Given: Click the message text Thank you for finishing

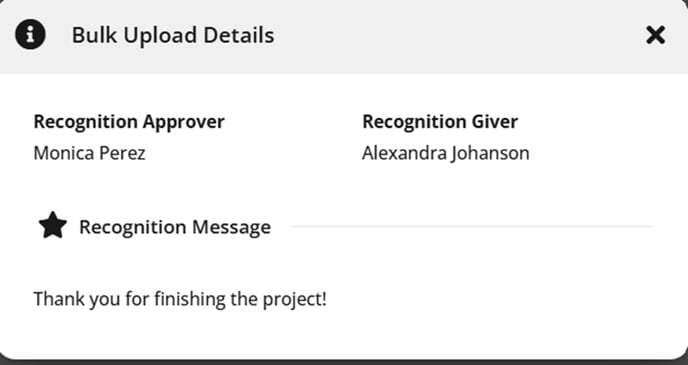Looking at the screenshot, I should pyautogui.click(x=131, y=299).
